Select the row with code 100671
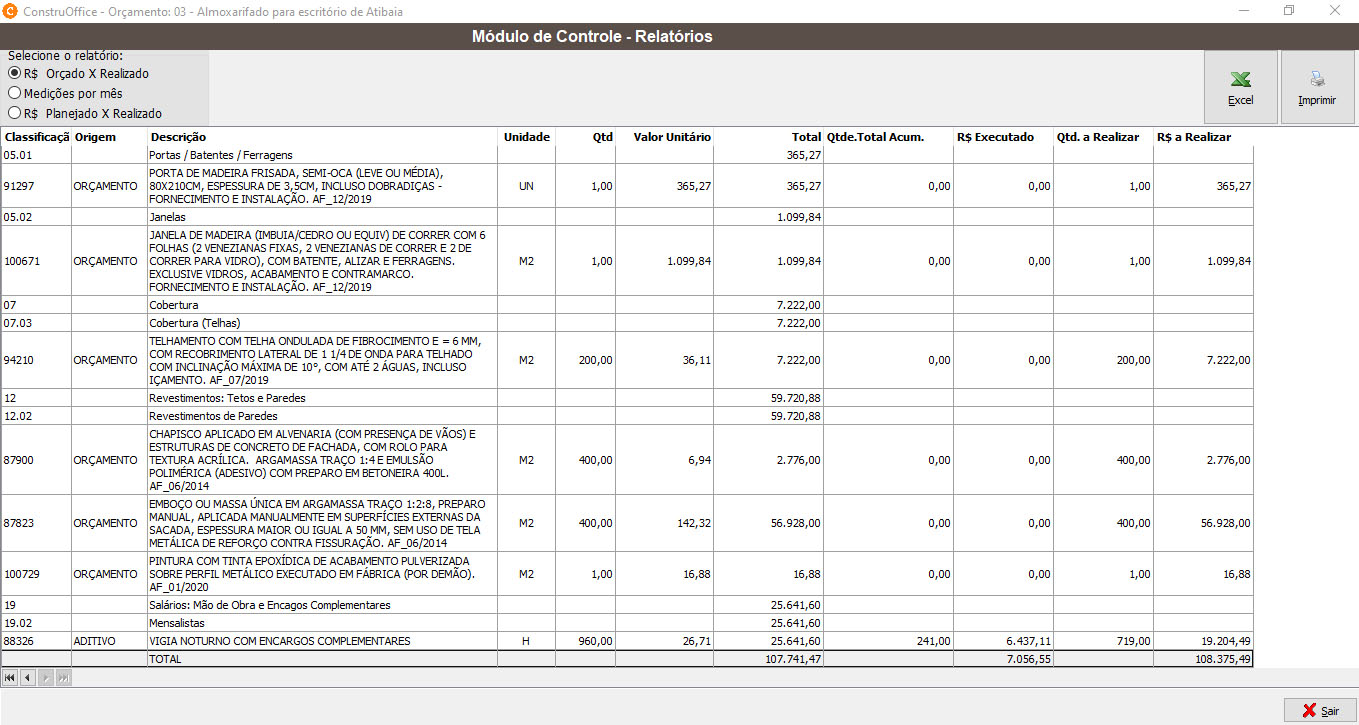 point(627,261)
